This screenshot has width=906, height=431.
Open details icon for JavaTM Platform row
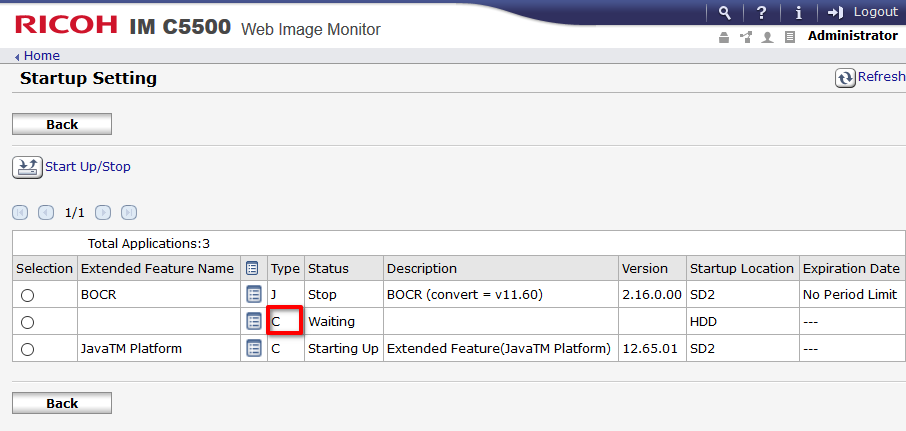pos(253,348)
